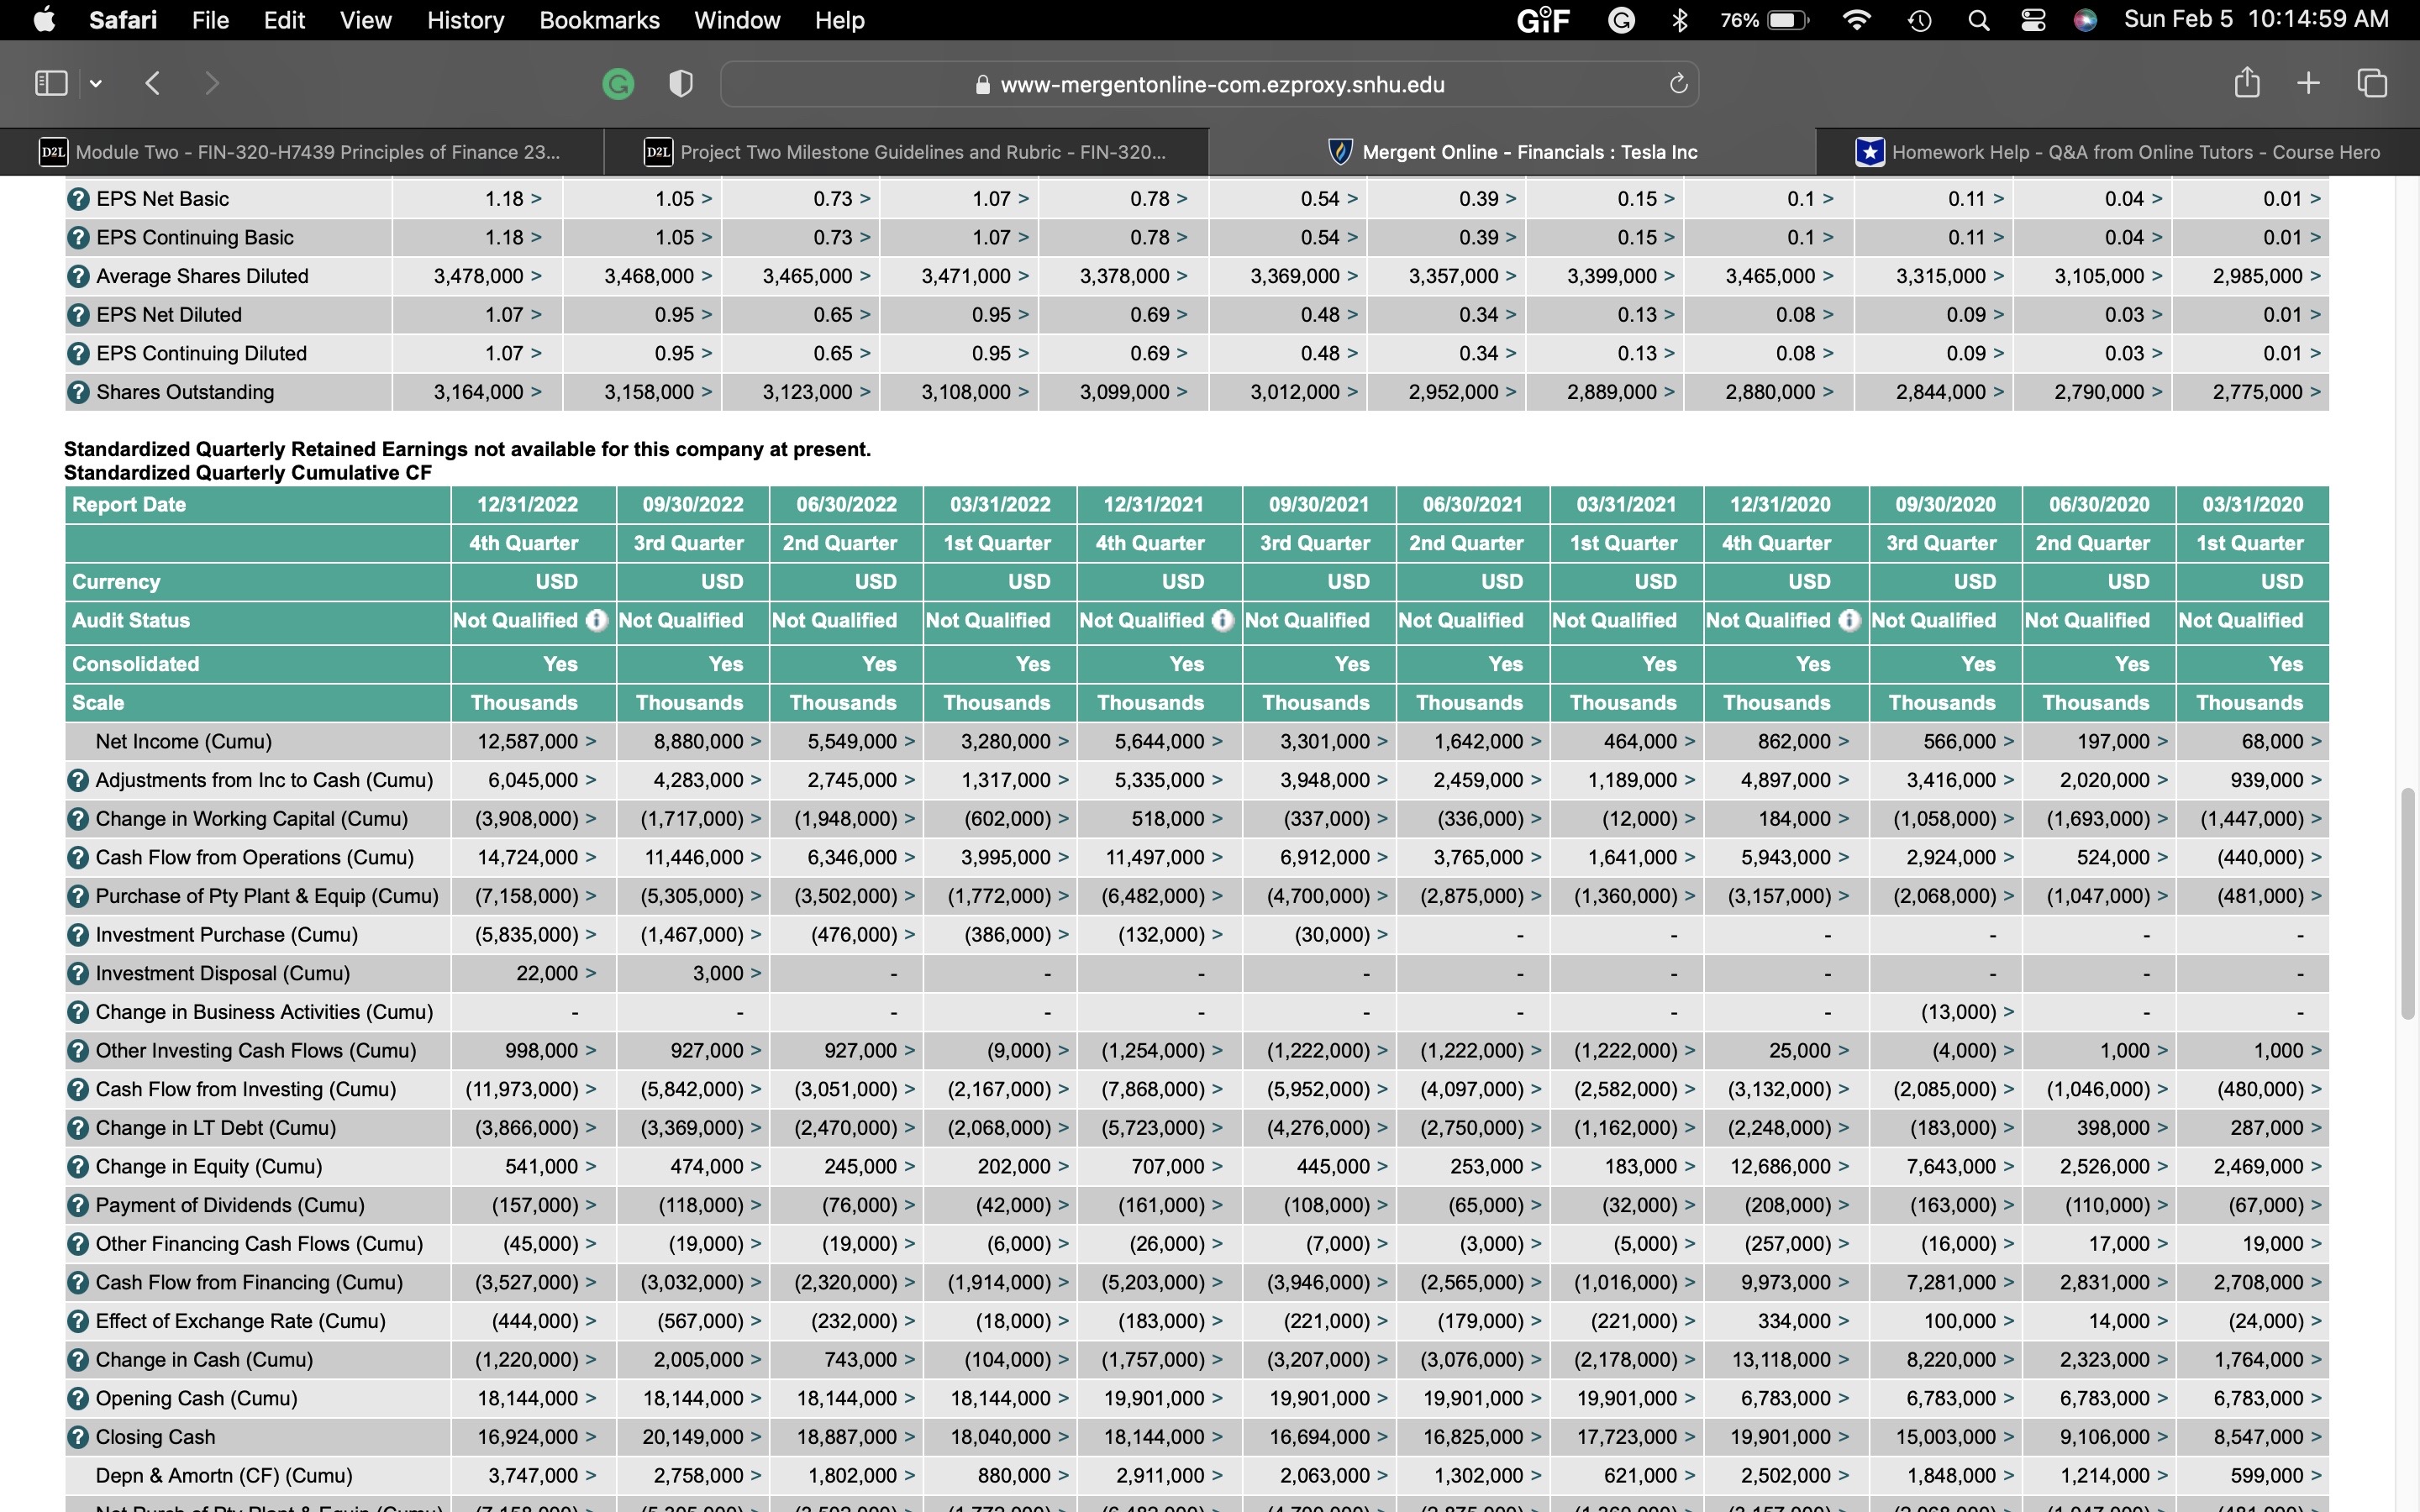The image size is (2420, 1512).
Task: Click the green Grammarly extension icon
Action: [x=618, y=84]
